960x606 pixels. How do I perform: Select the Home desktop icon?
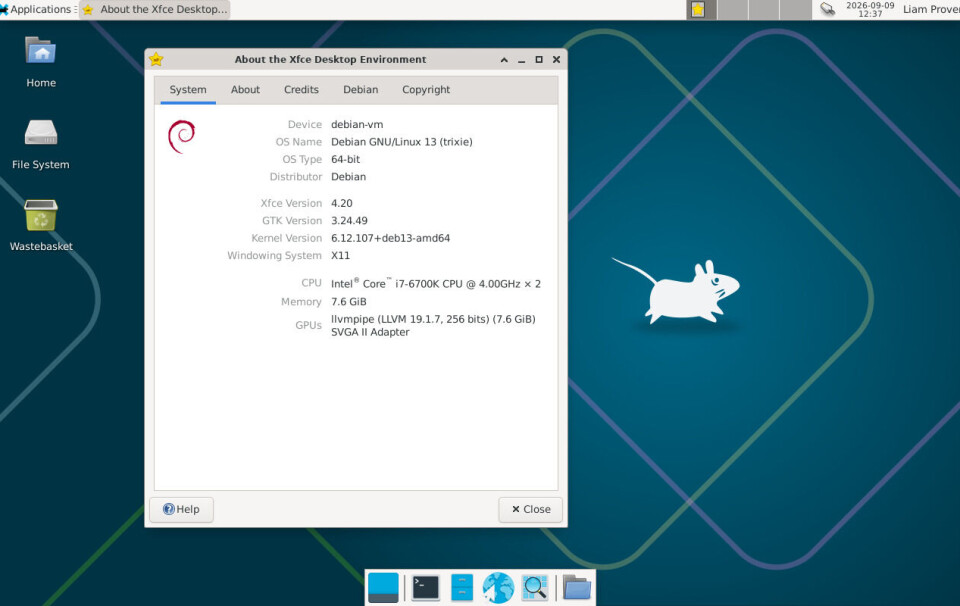41,62
